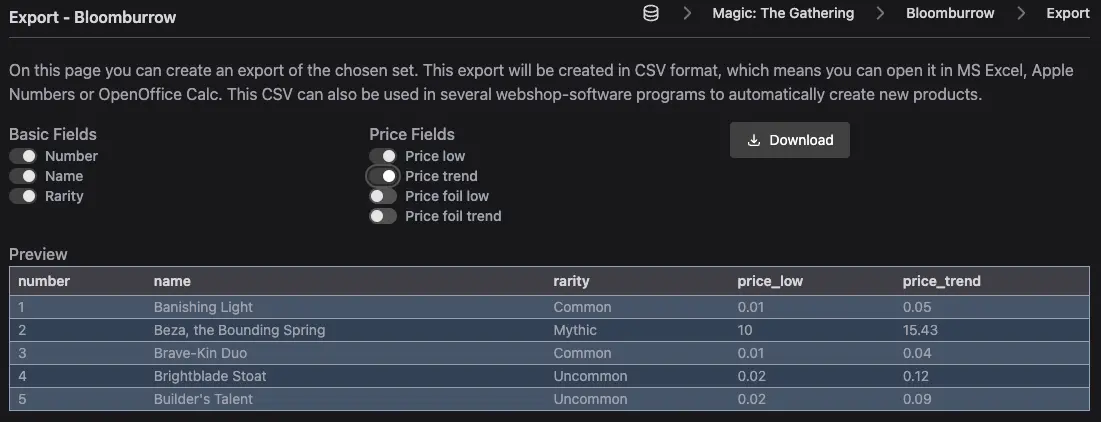1101x422 pixels.
Task: Open the Bloomburrow breadcrumb link
Action: coord(950,13)
